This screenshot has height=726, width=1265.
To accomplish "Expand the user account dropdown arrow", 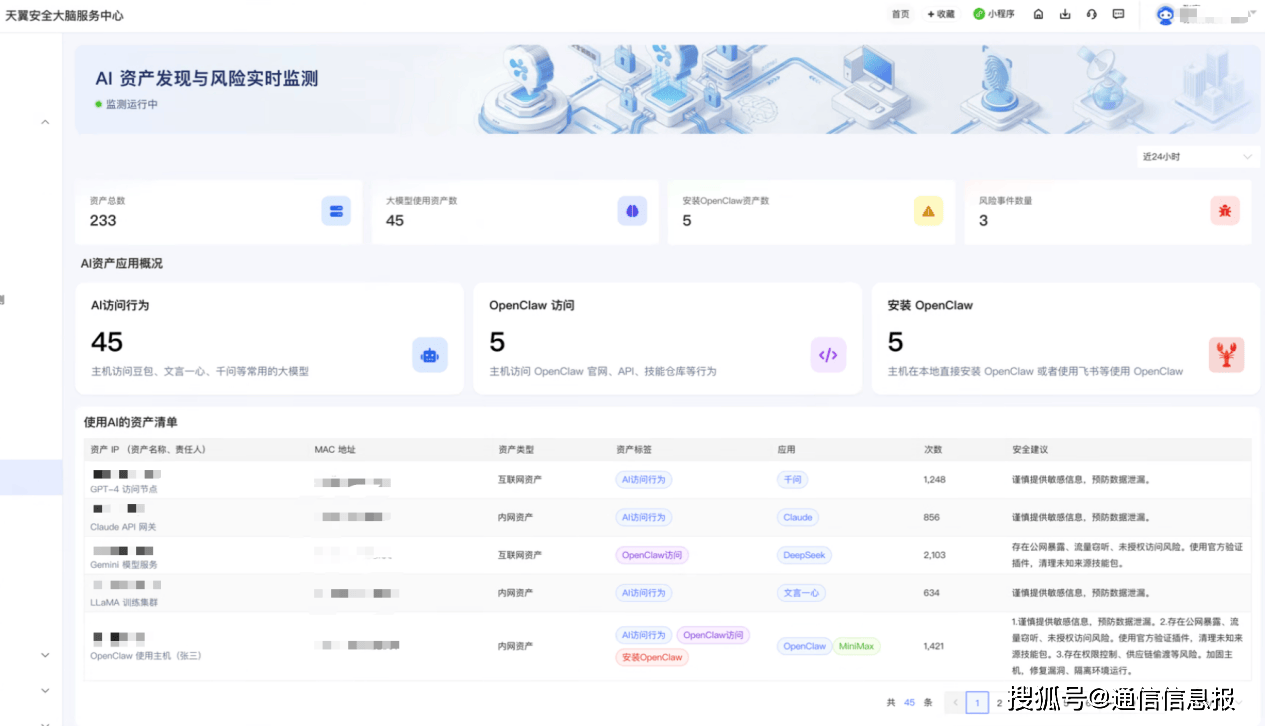I will (1251, 15).
